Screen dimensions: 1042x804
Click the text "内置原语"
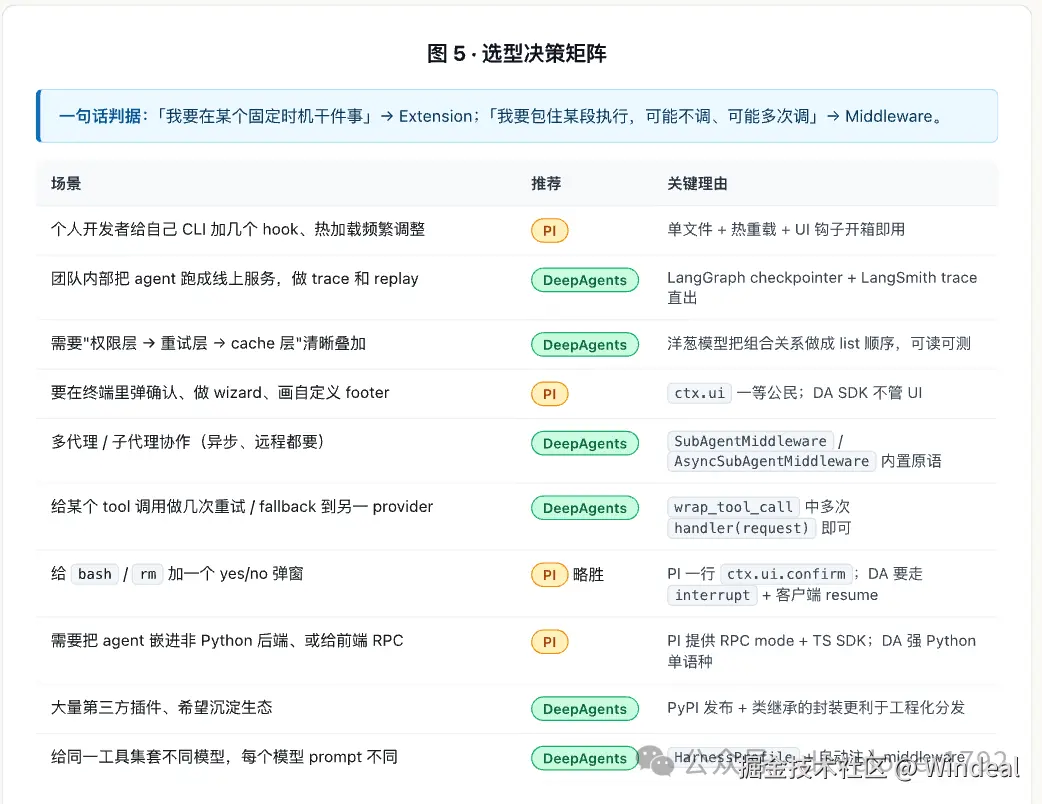coord(911,460)
